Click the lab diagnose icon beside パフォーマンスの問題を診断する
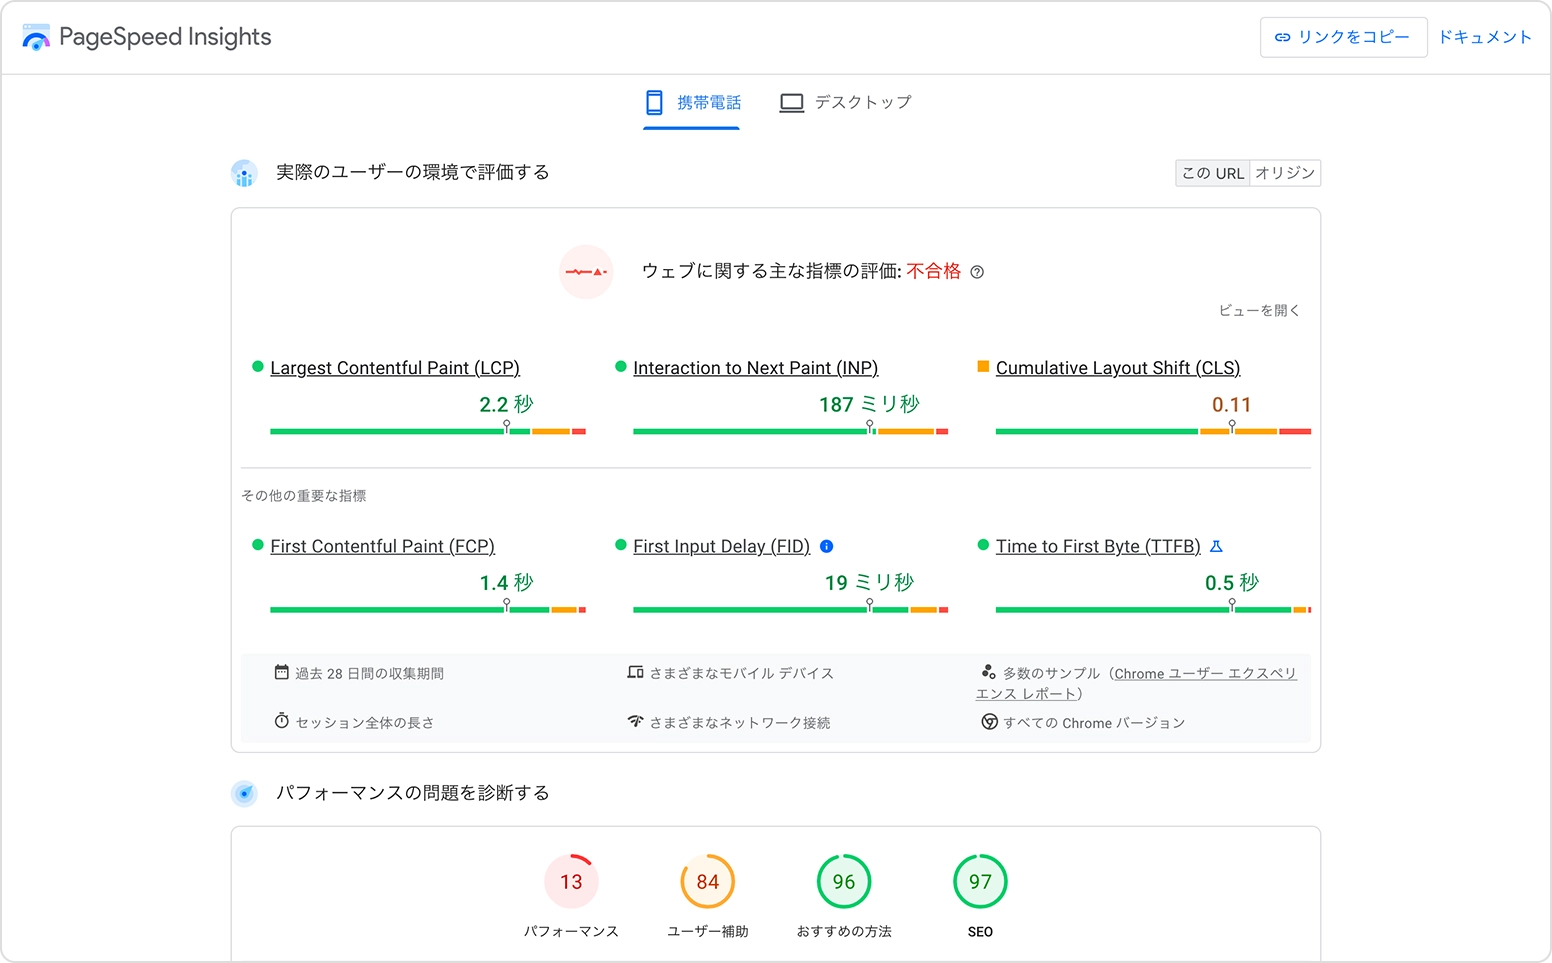The height and width of the screenshot is (963, 1552). point(244,794)
